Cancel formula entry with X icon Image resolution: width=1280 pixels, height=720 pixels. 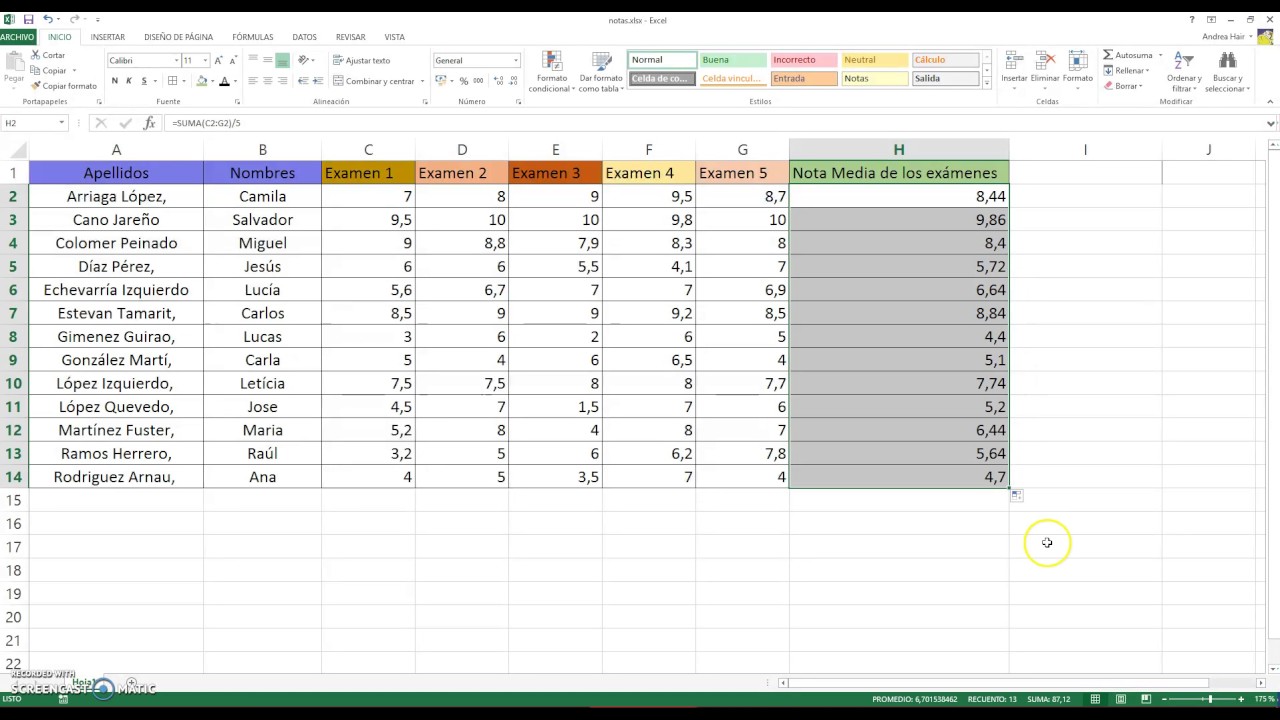coord(100,123)
